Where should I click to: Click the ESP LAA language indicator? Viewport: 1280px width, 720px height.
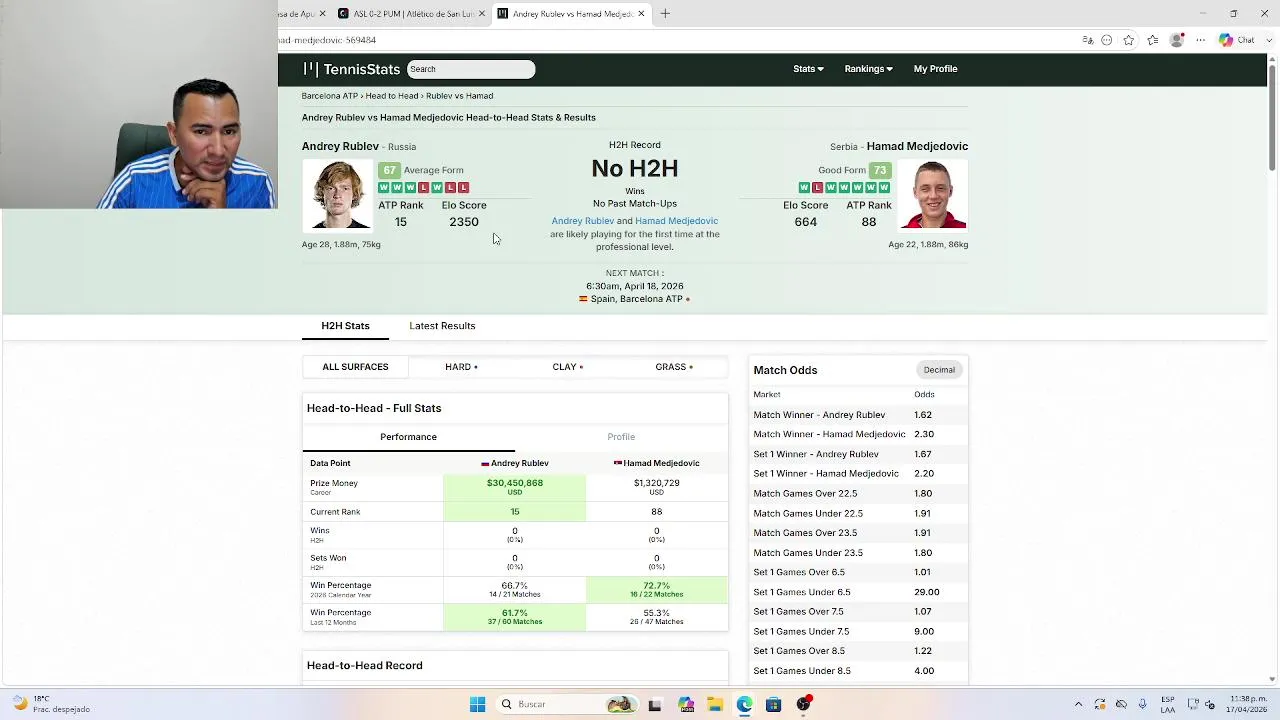(1168, 704)
